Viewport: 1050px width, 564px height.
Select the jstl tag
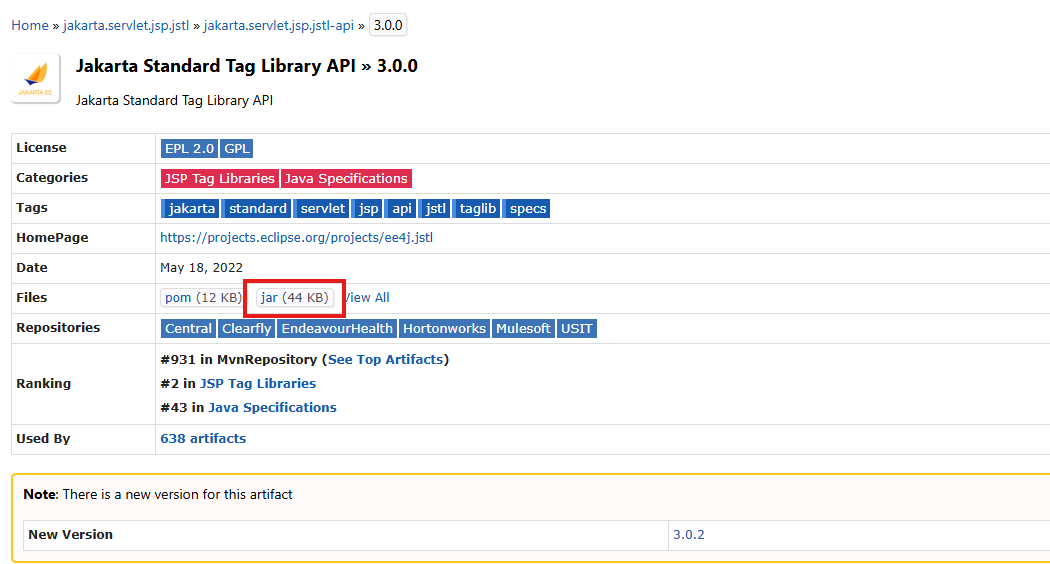click(x=435, y=208)
